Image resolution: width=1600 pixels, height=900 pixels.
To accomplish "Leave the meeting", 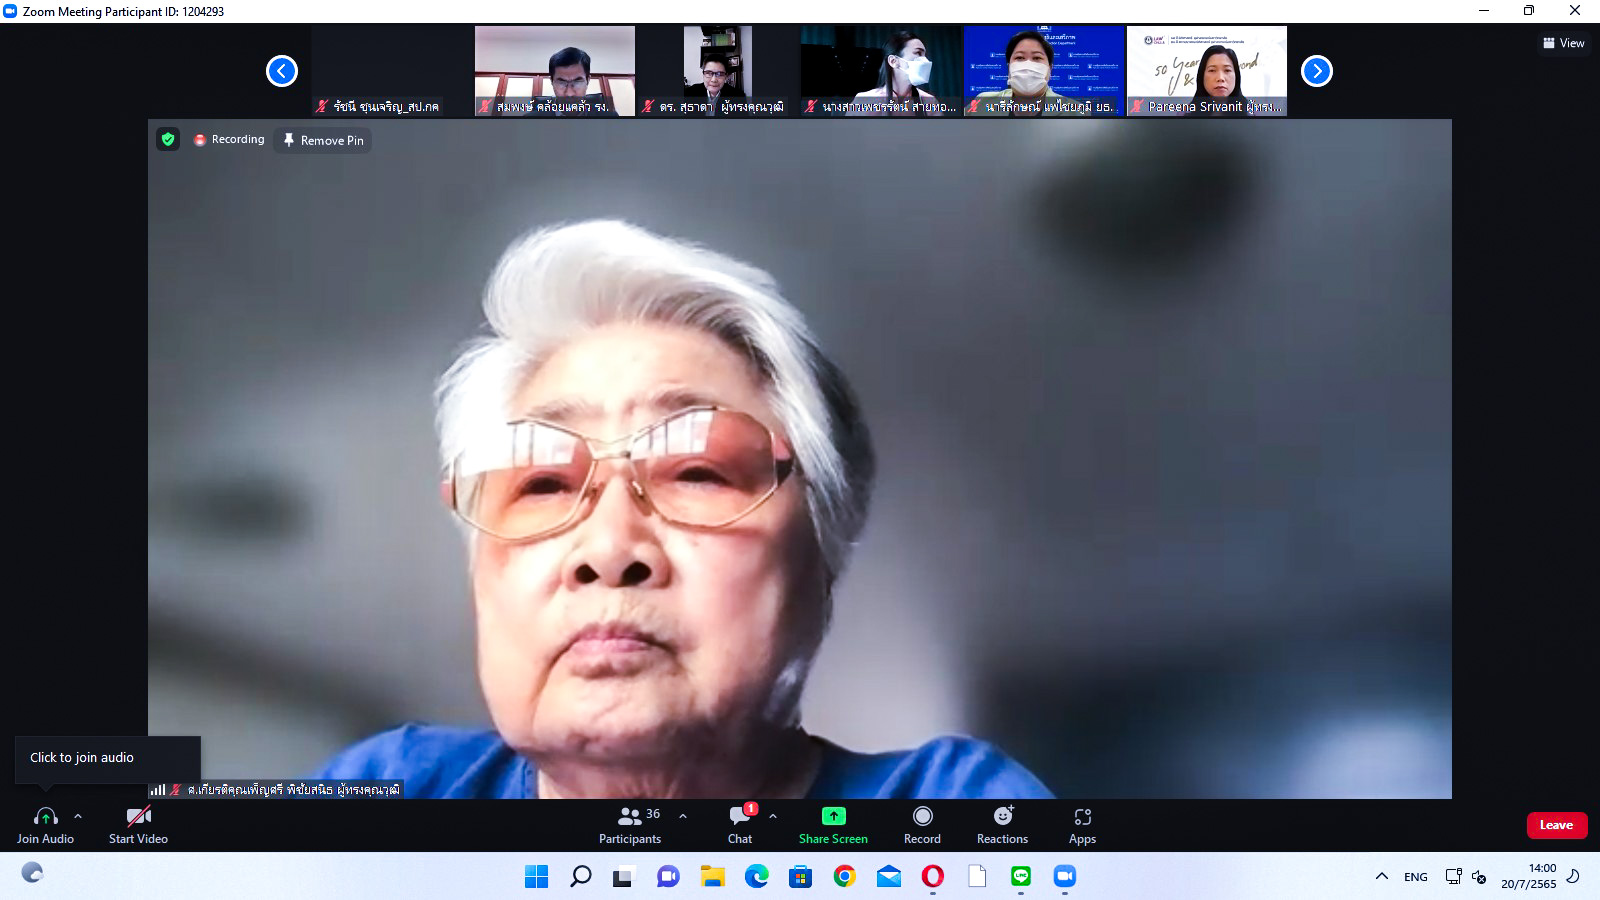I will (x=1556, y=825).
